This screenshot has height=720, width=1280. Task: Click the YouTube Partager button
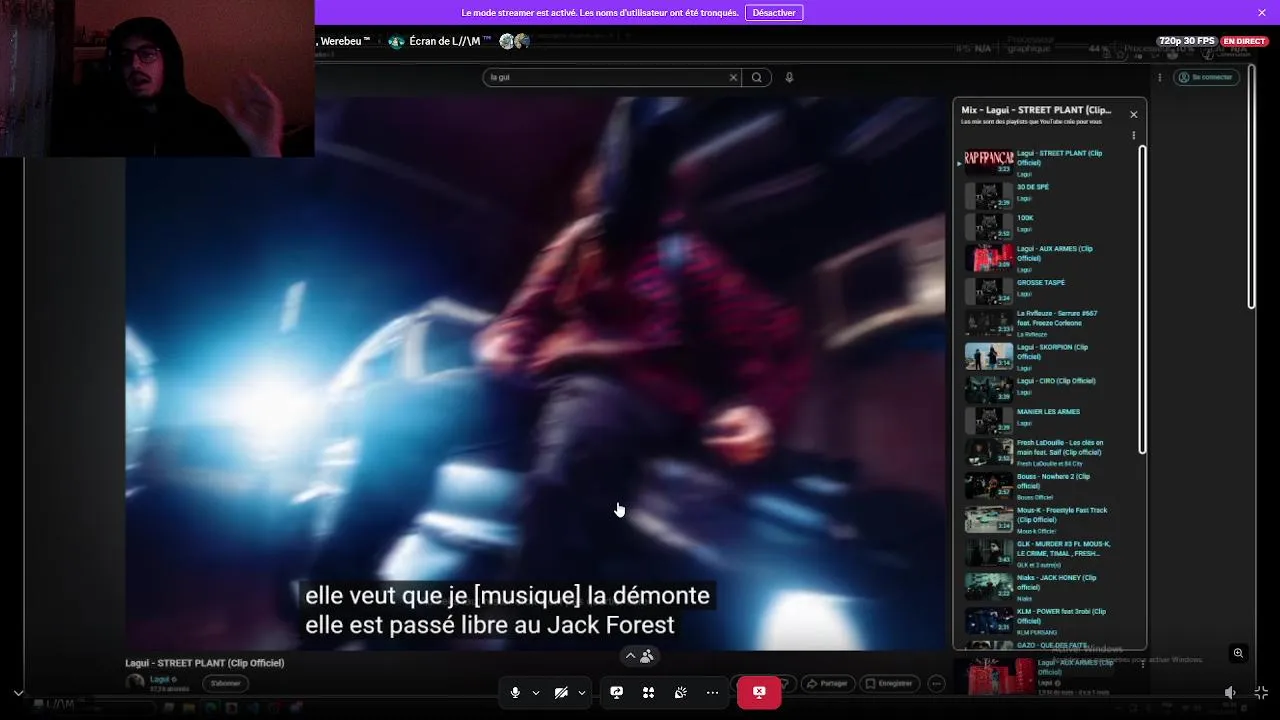coord(827,683)
